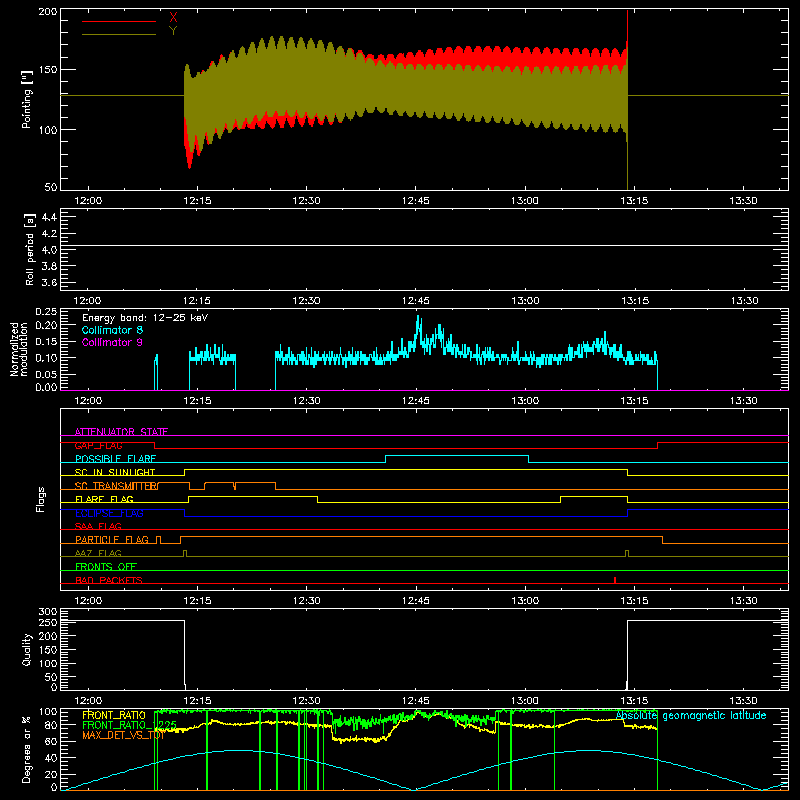Viewport: 800px width, 800px height.
Task: Click the "Absolute geomagnetic latitude" label
Action: point(691,715)
